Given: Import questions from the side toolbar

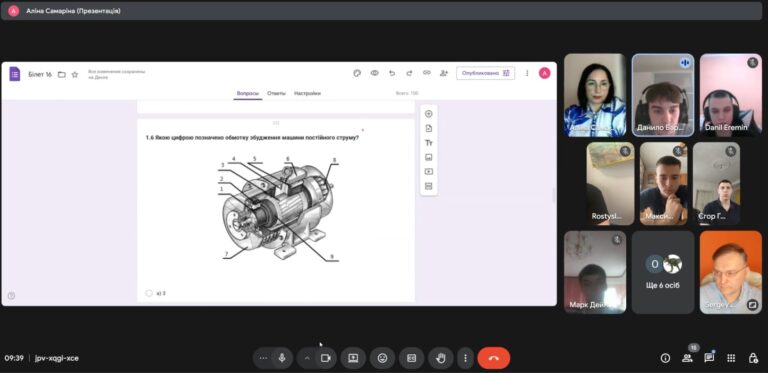Looking at the screenshot, I should click(429, 128).
